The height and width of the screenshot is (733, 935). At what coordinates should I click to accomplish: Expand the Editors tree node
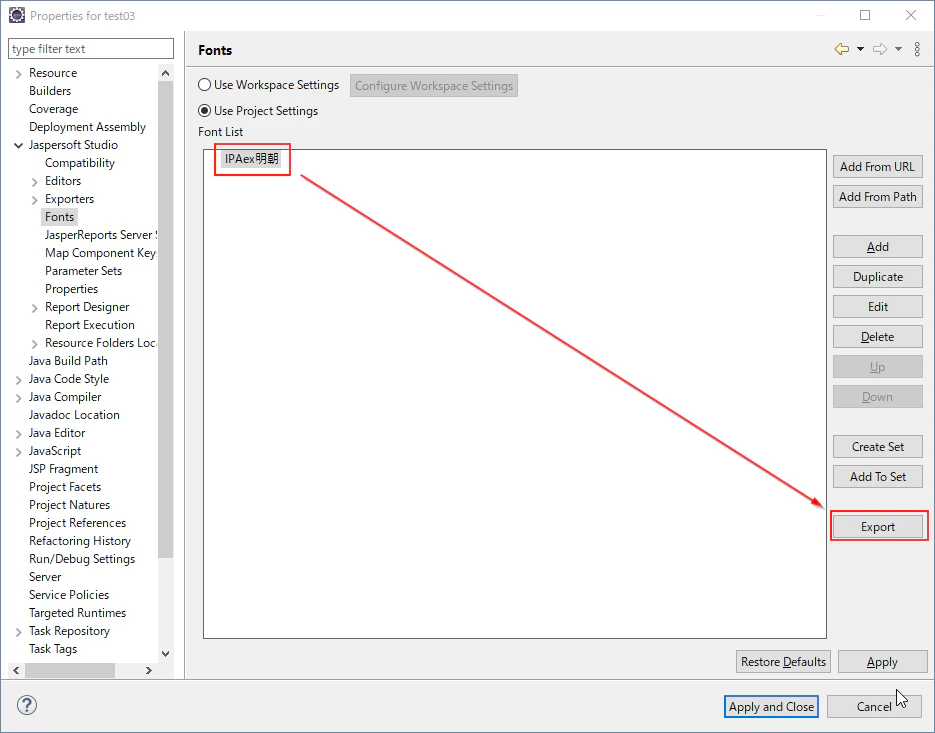coord(35,181)
